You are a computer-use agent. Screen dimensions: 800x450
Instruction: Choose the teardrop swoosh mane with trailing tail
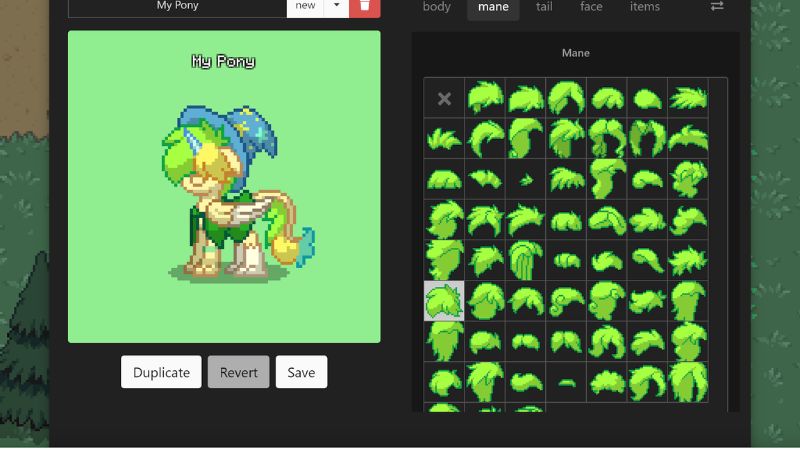click(x=647, y=260)
